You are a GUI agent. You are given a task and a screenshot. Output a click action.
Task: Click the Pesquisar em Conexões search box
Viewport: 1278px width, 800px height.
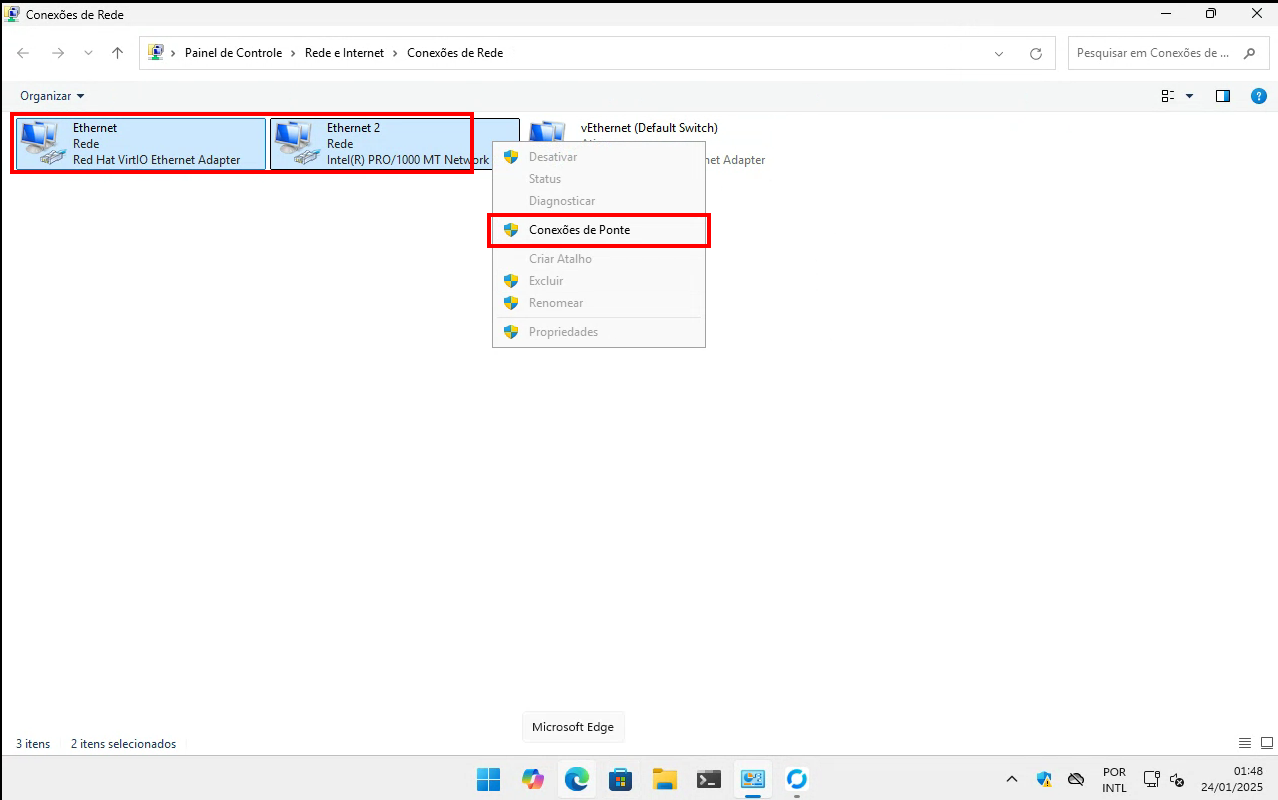click(1152, 53)
